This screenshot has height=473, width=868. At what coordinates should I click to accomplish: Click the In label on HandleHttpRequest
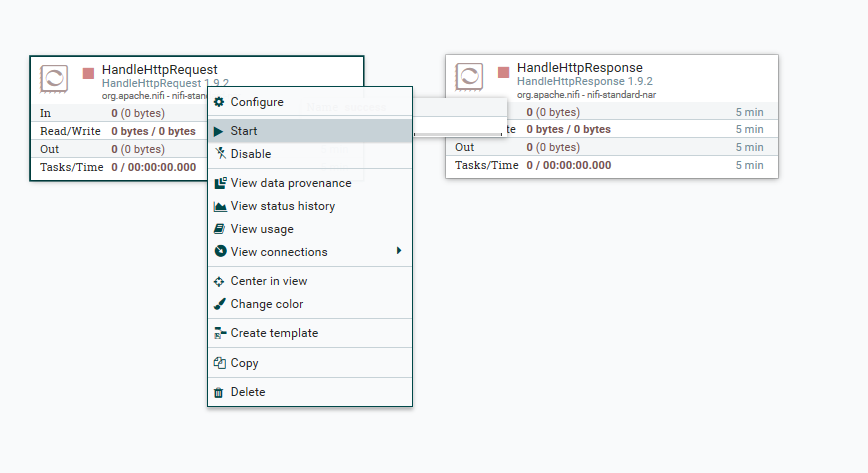[45, 113]
